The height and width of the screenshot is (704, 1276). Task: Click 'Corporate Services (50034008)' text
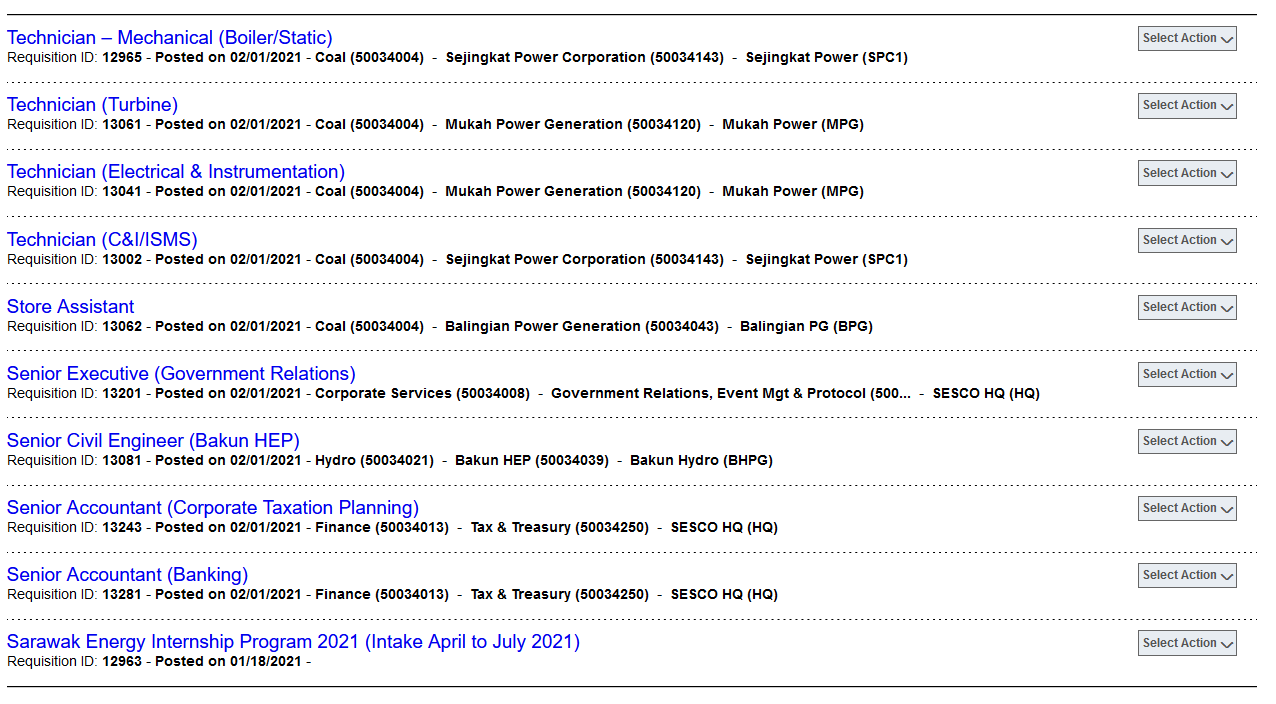point(422,393)
